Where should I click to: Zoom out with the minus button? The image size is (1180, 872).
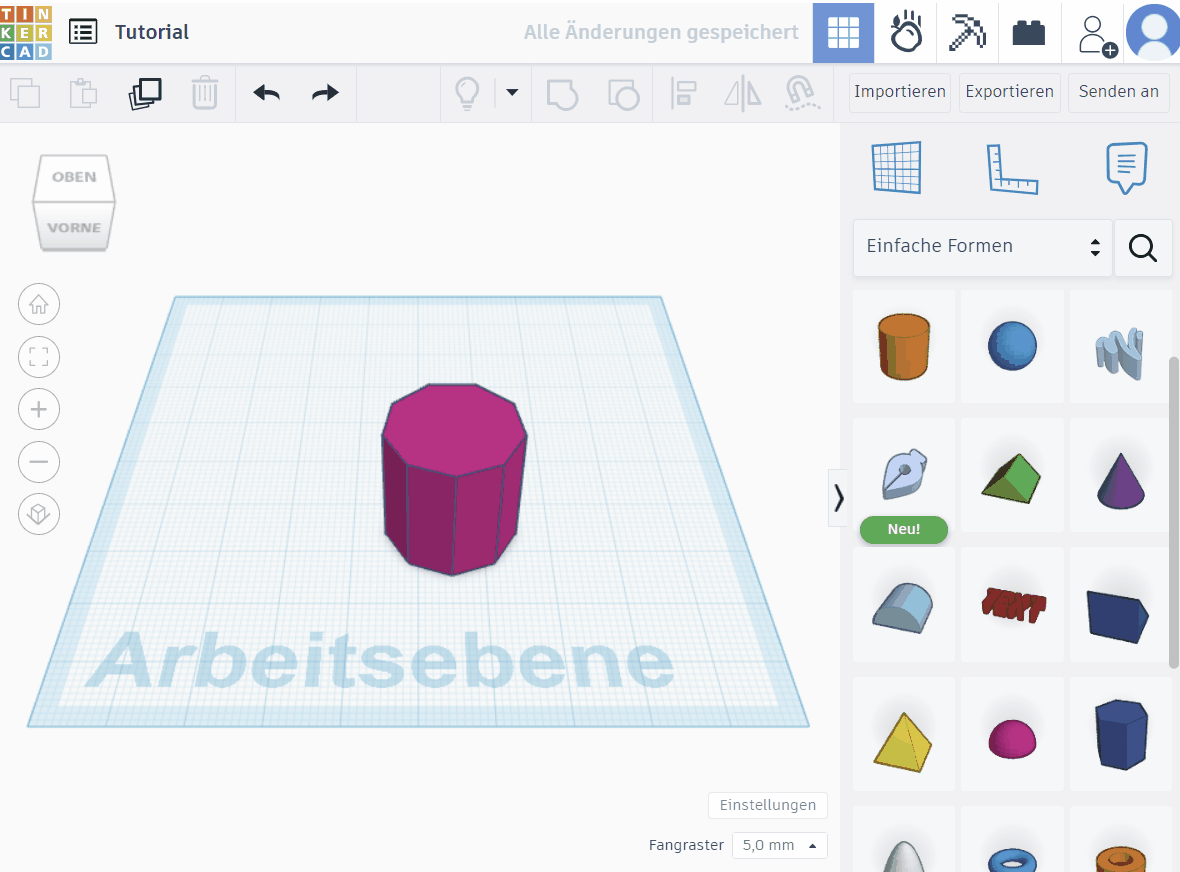tap(39, 462)
